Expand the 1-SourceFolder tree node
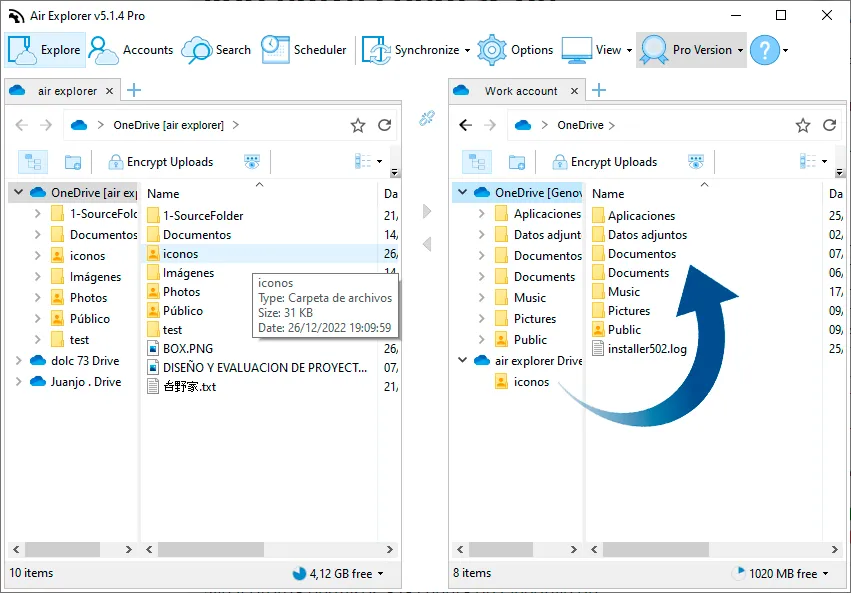This screenshot has width=851, height=593. click(37, 213)
